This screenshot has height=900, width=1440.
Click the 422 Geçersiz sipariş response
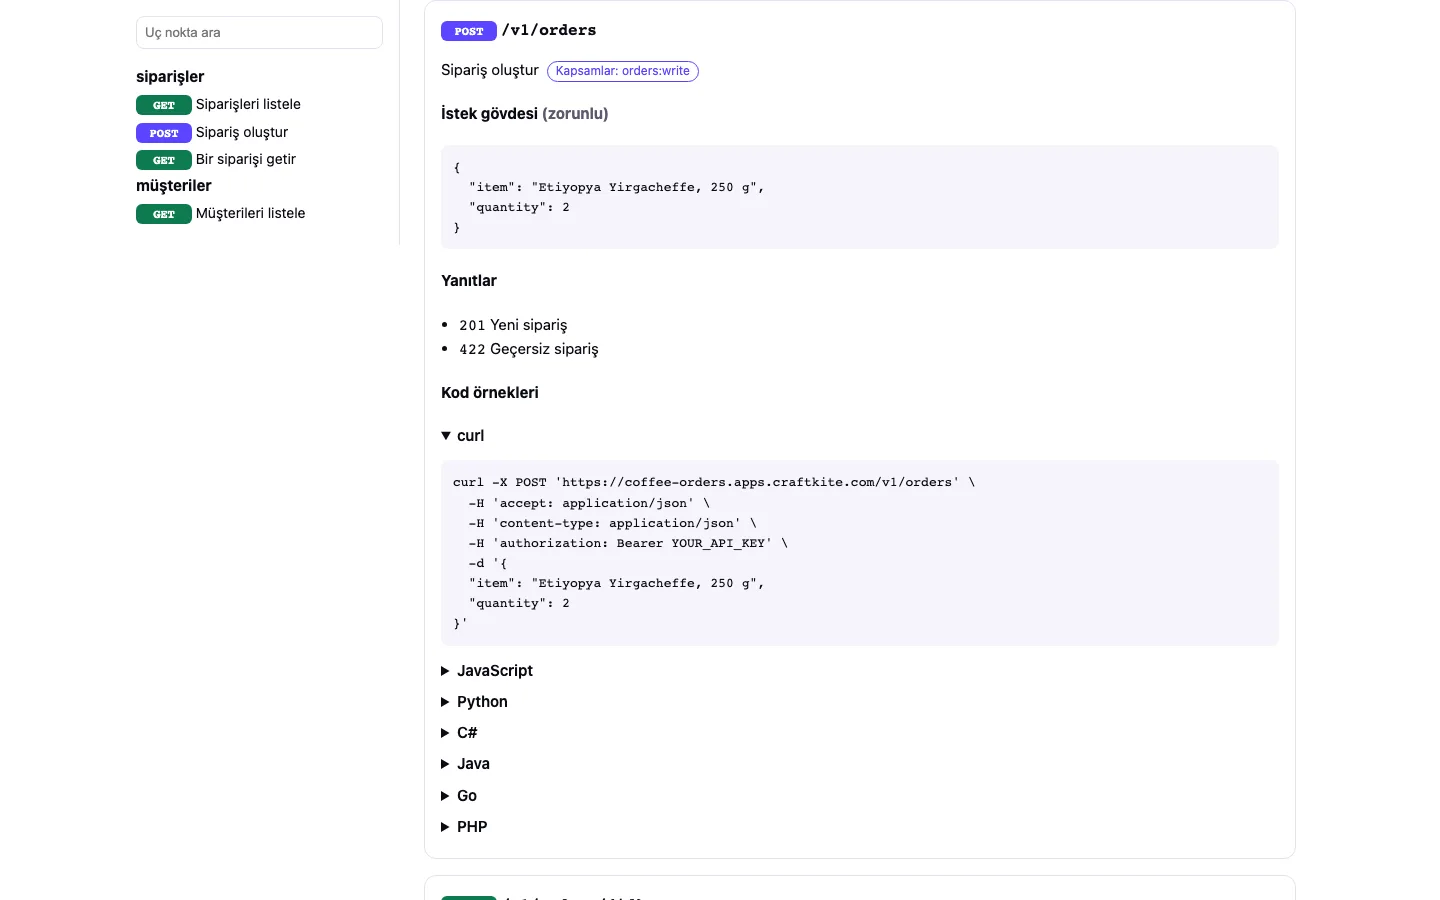tap(529, 349)
